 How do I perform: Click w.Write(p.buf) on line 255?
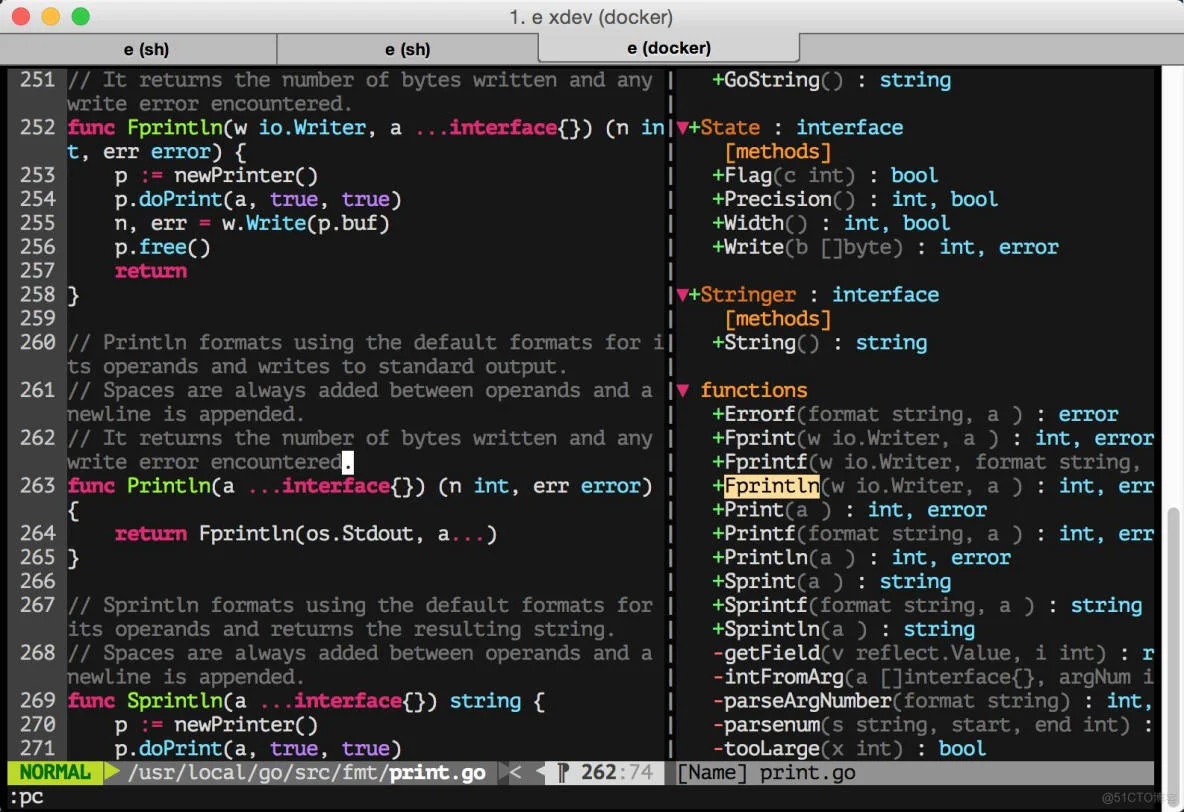306,224
